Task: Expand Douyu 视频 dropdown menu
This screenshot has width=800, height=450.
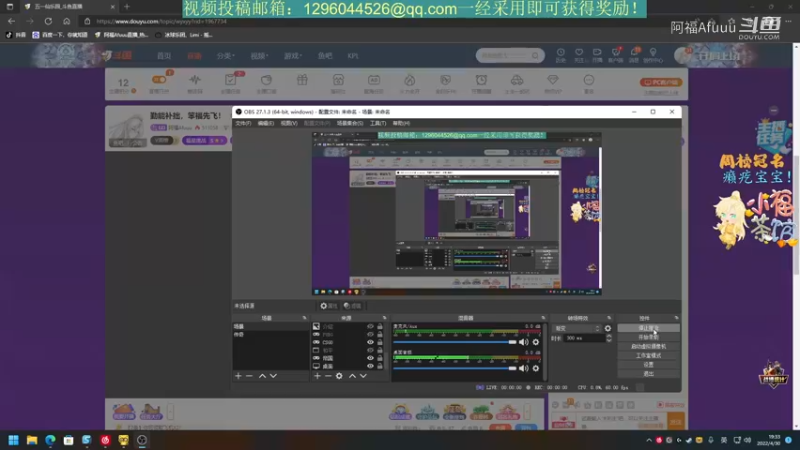Action: [259, 56]
